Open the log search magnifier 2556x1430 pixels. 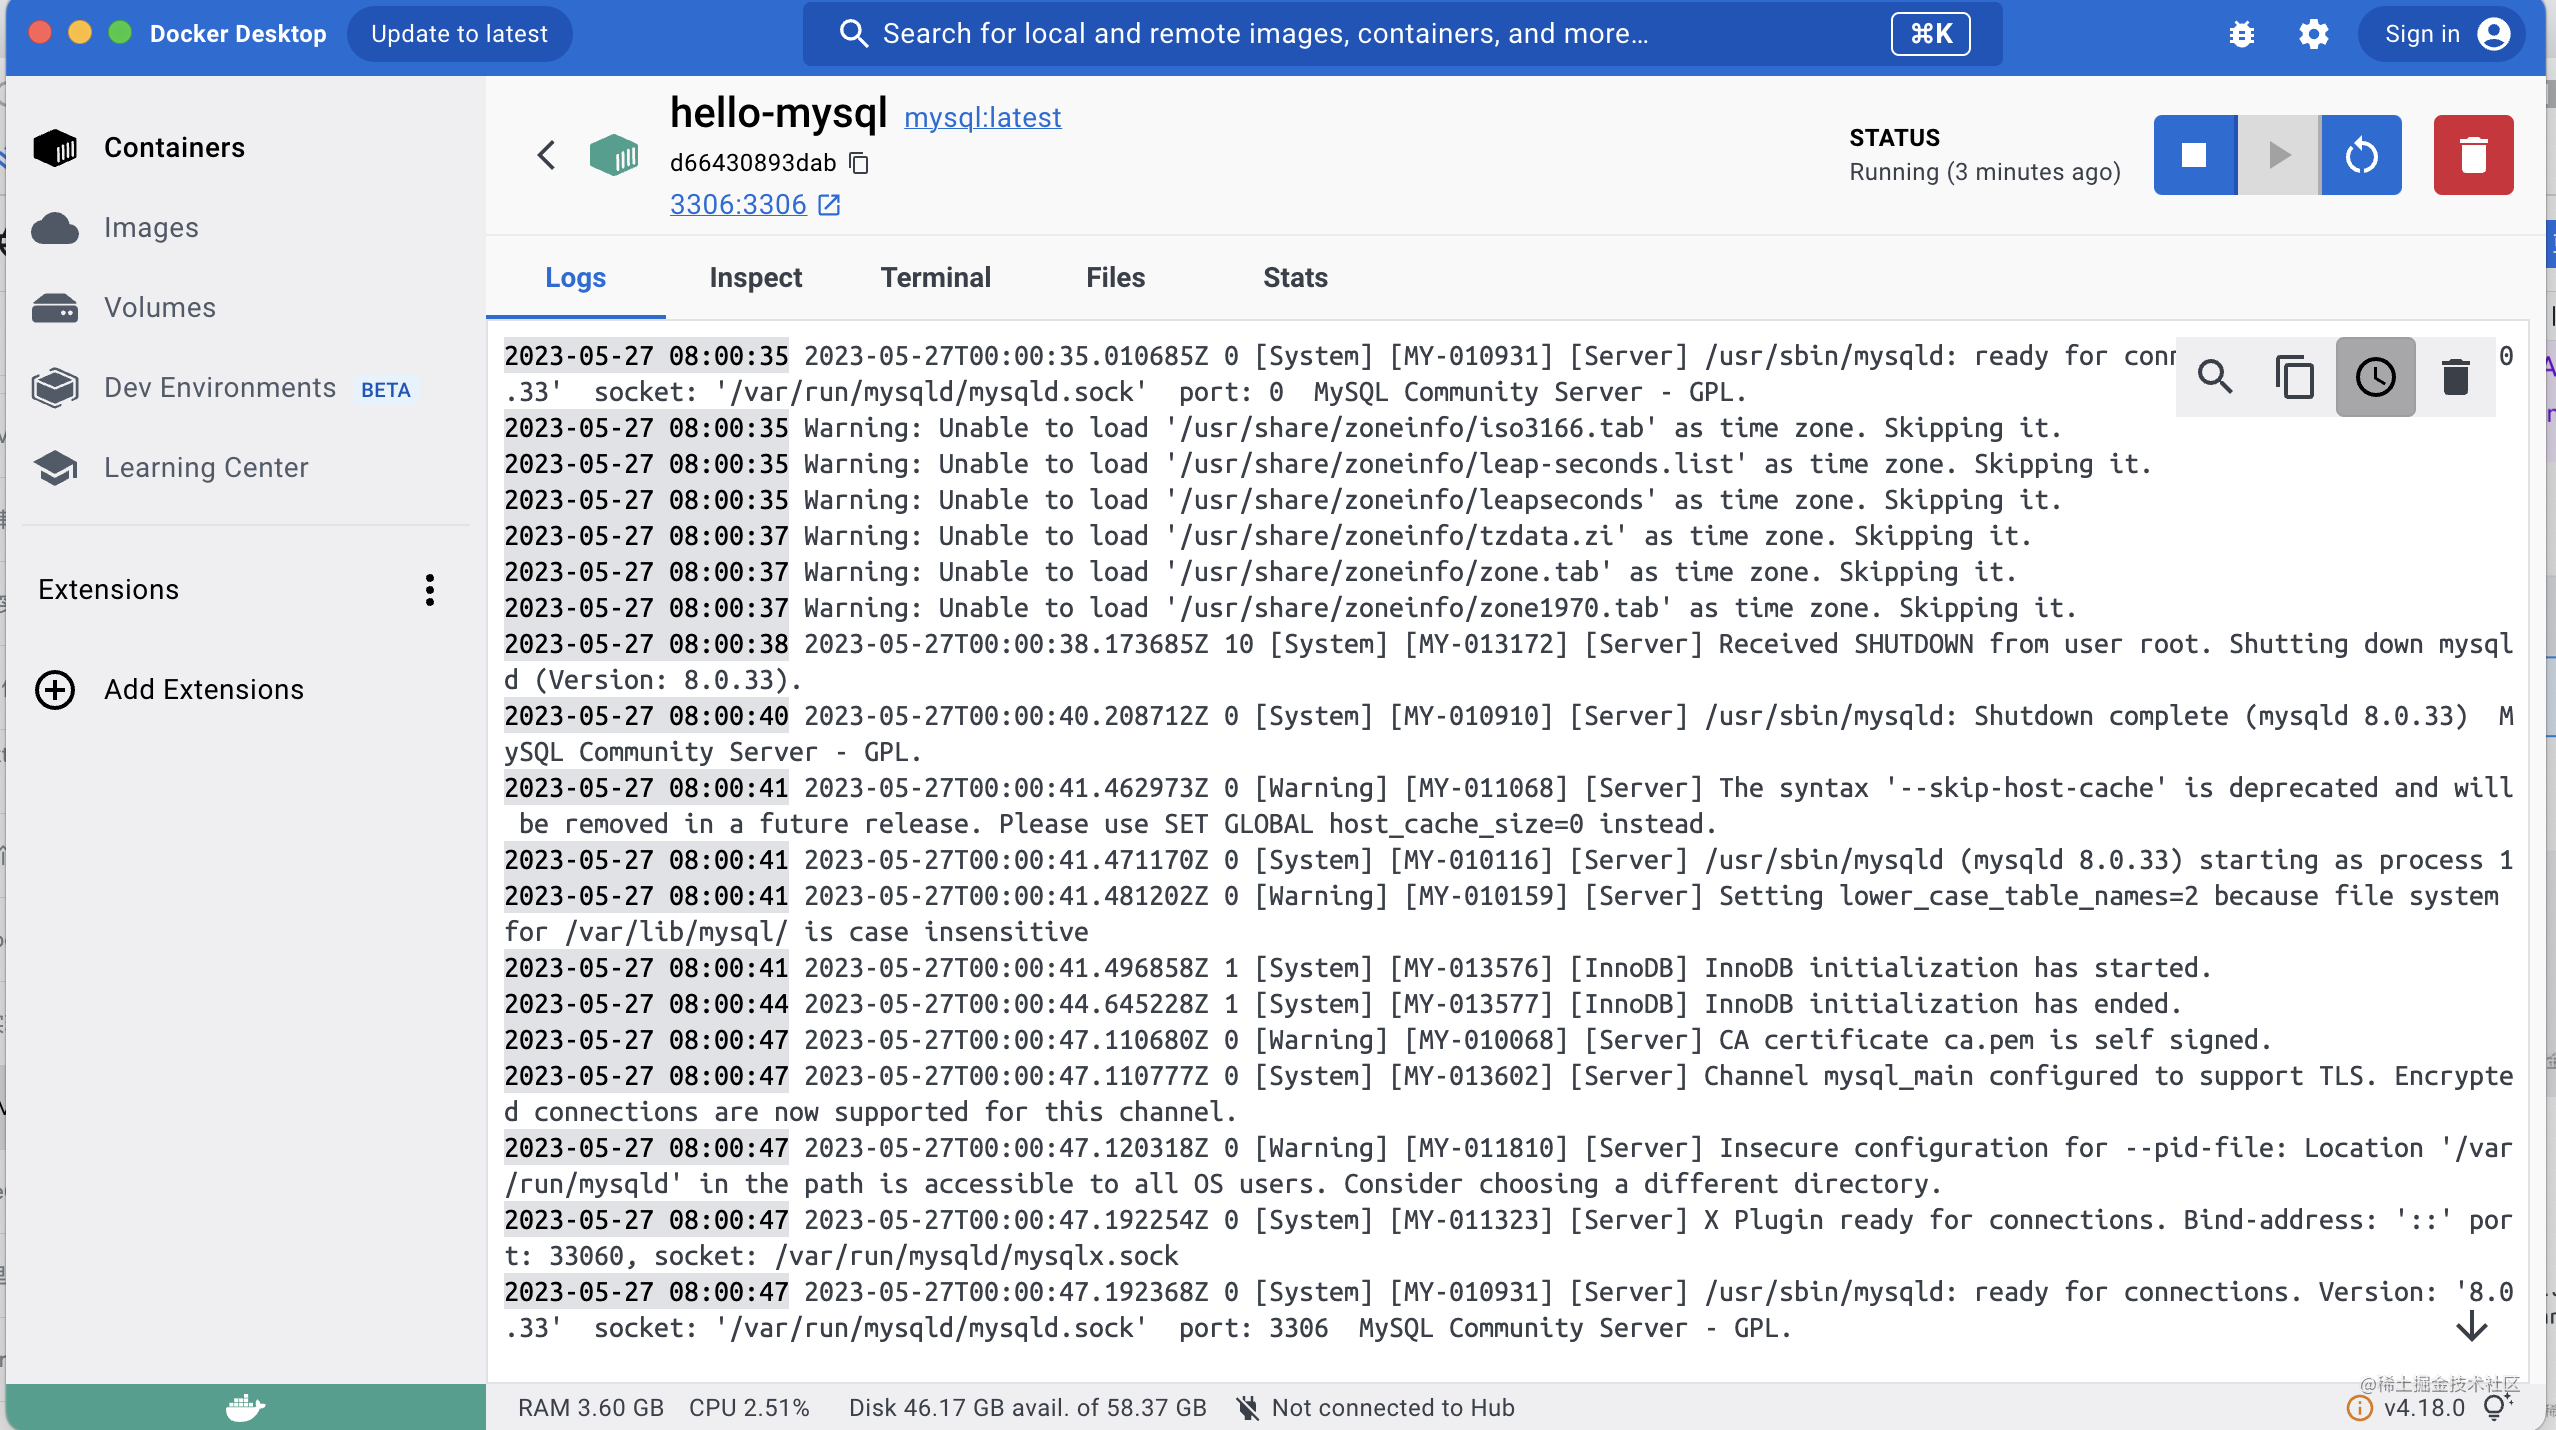(2215, 377)
